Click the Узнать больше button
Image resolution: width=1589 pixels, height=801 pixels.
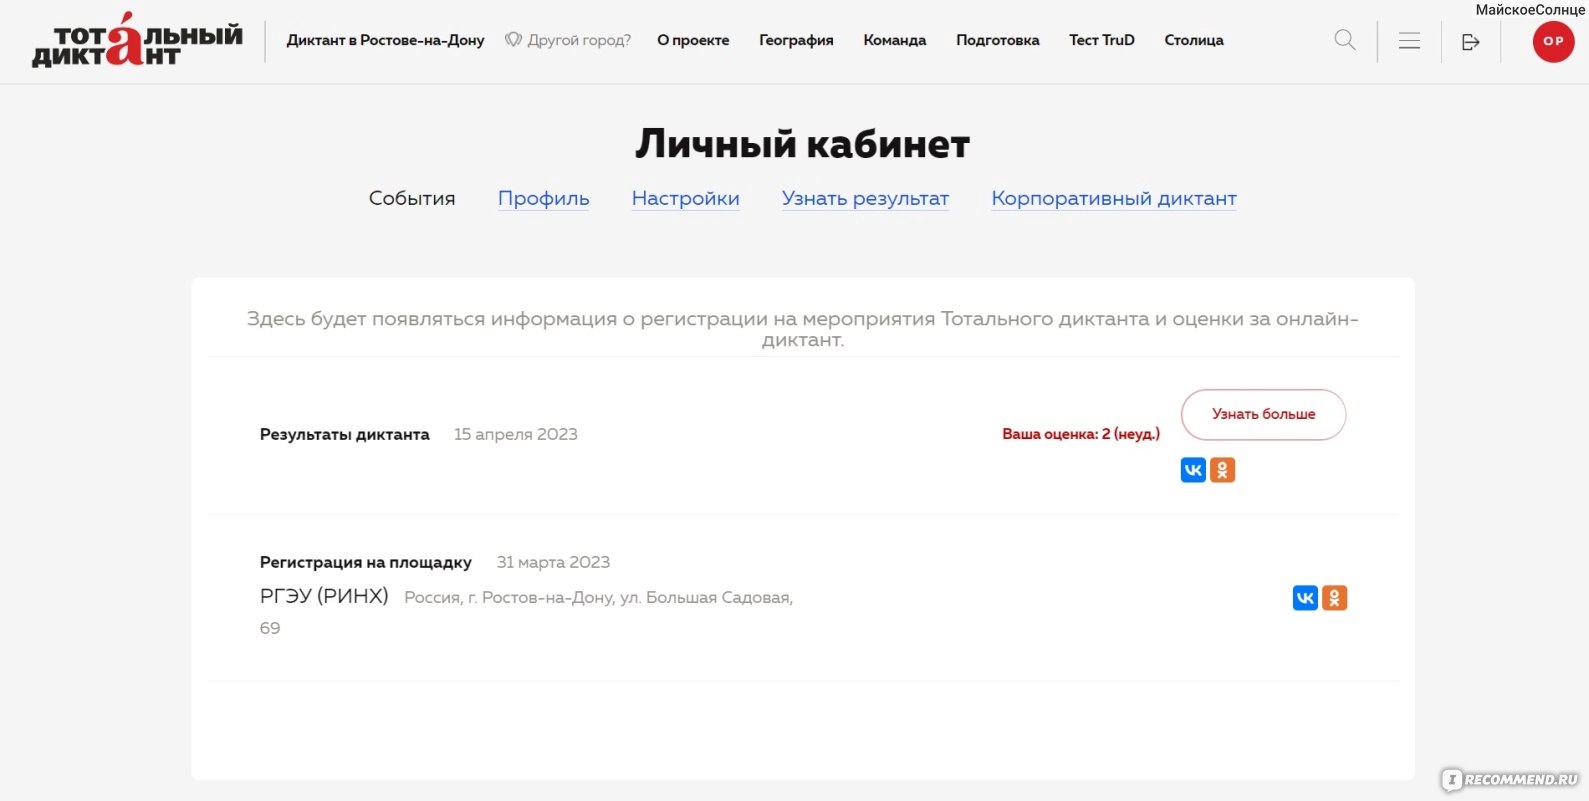tap(1263, 414)
